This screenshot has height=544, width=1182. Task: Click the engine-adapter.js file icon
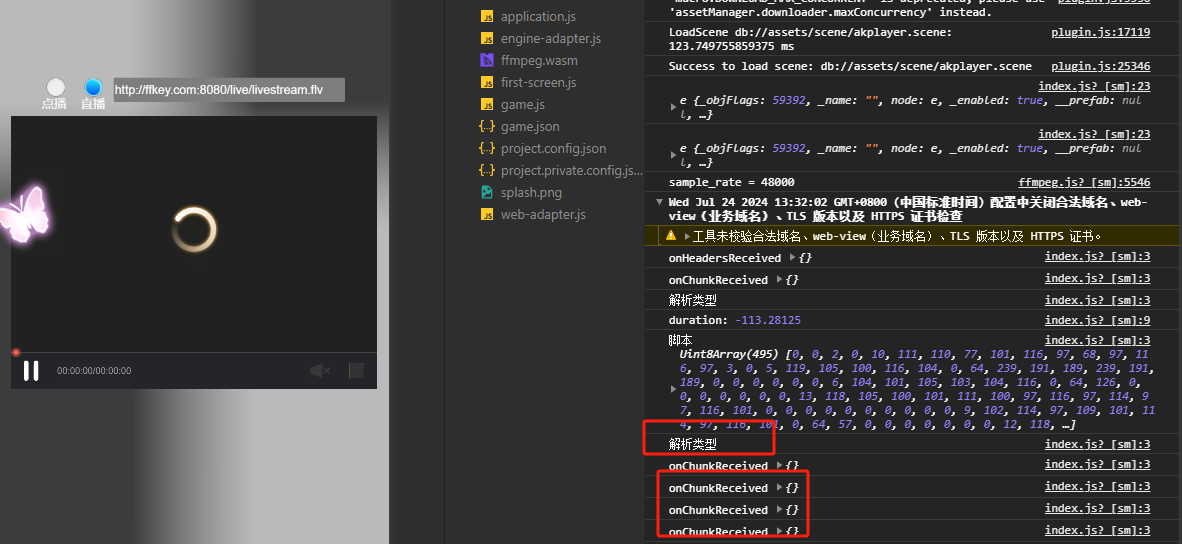(x=487, y=38)
